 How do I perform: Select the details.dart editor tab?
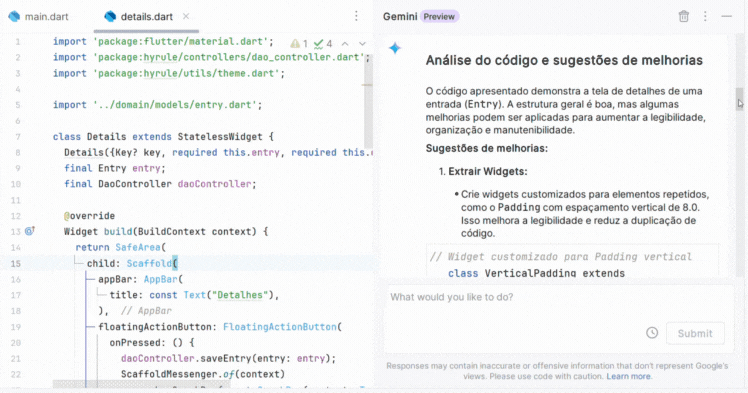click(146, 17)
